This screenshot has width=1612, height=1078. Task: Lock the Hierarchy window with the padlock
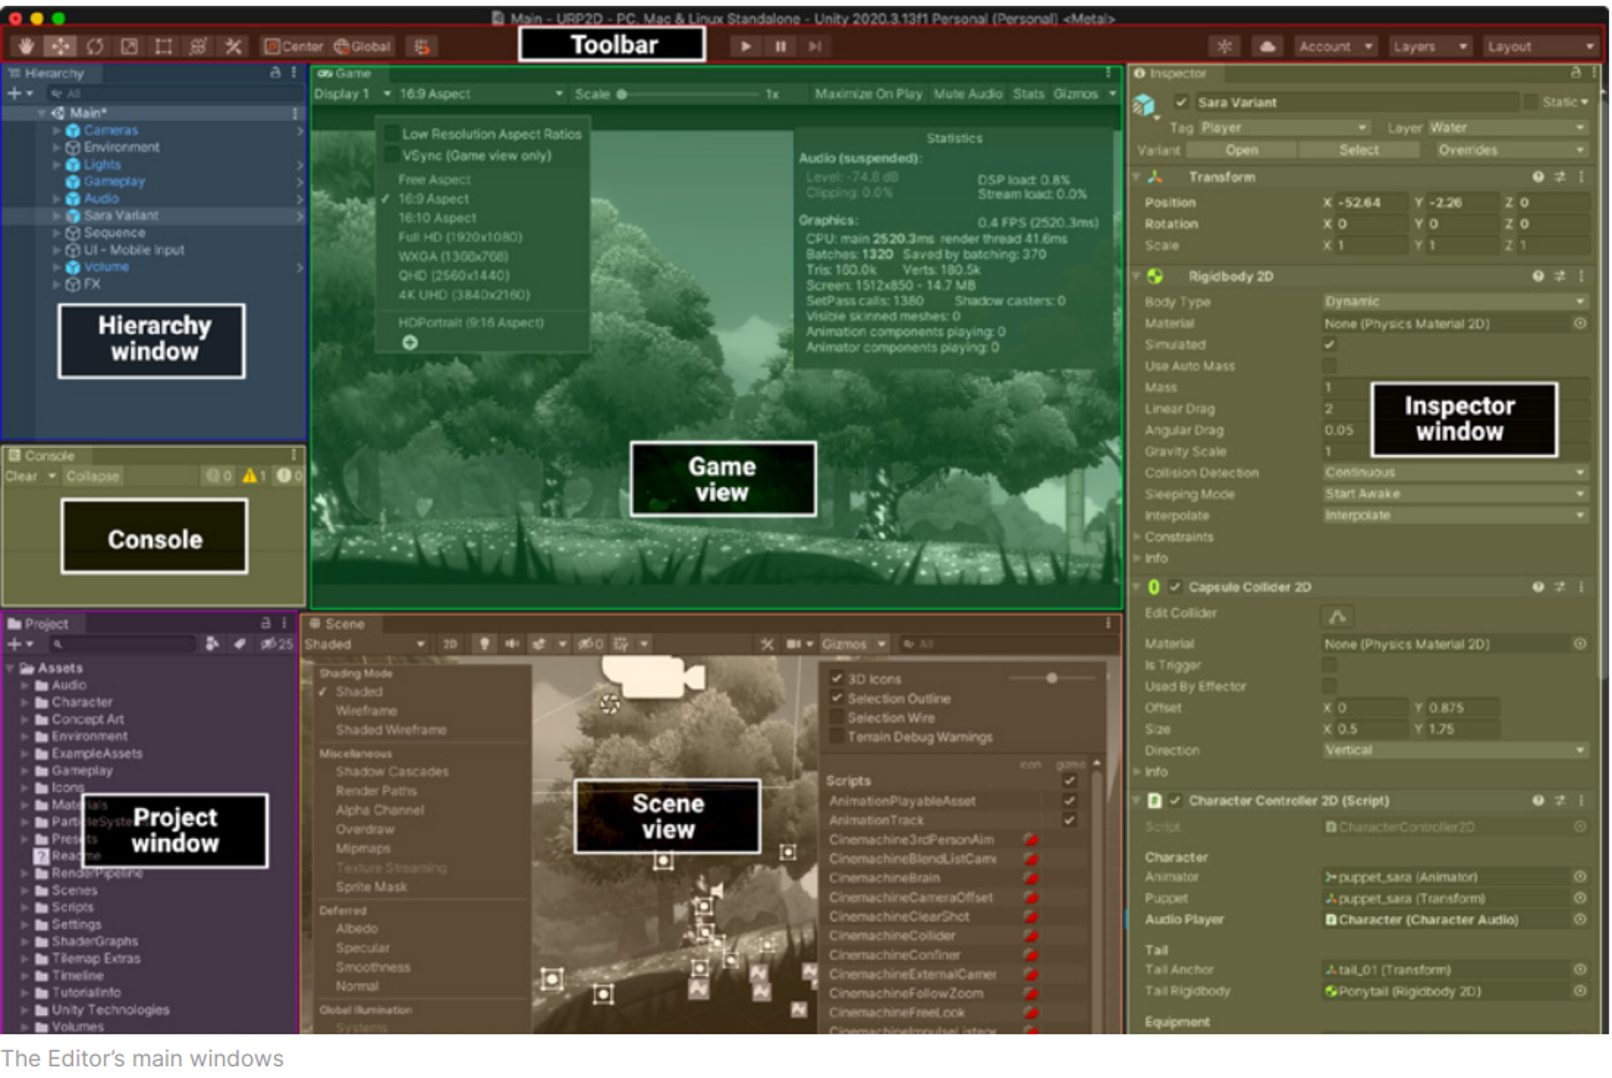click(275, 73)
